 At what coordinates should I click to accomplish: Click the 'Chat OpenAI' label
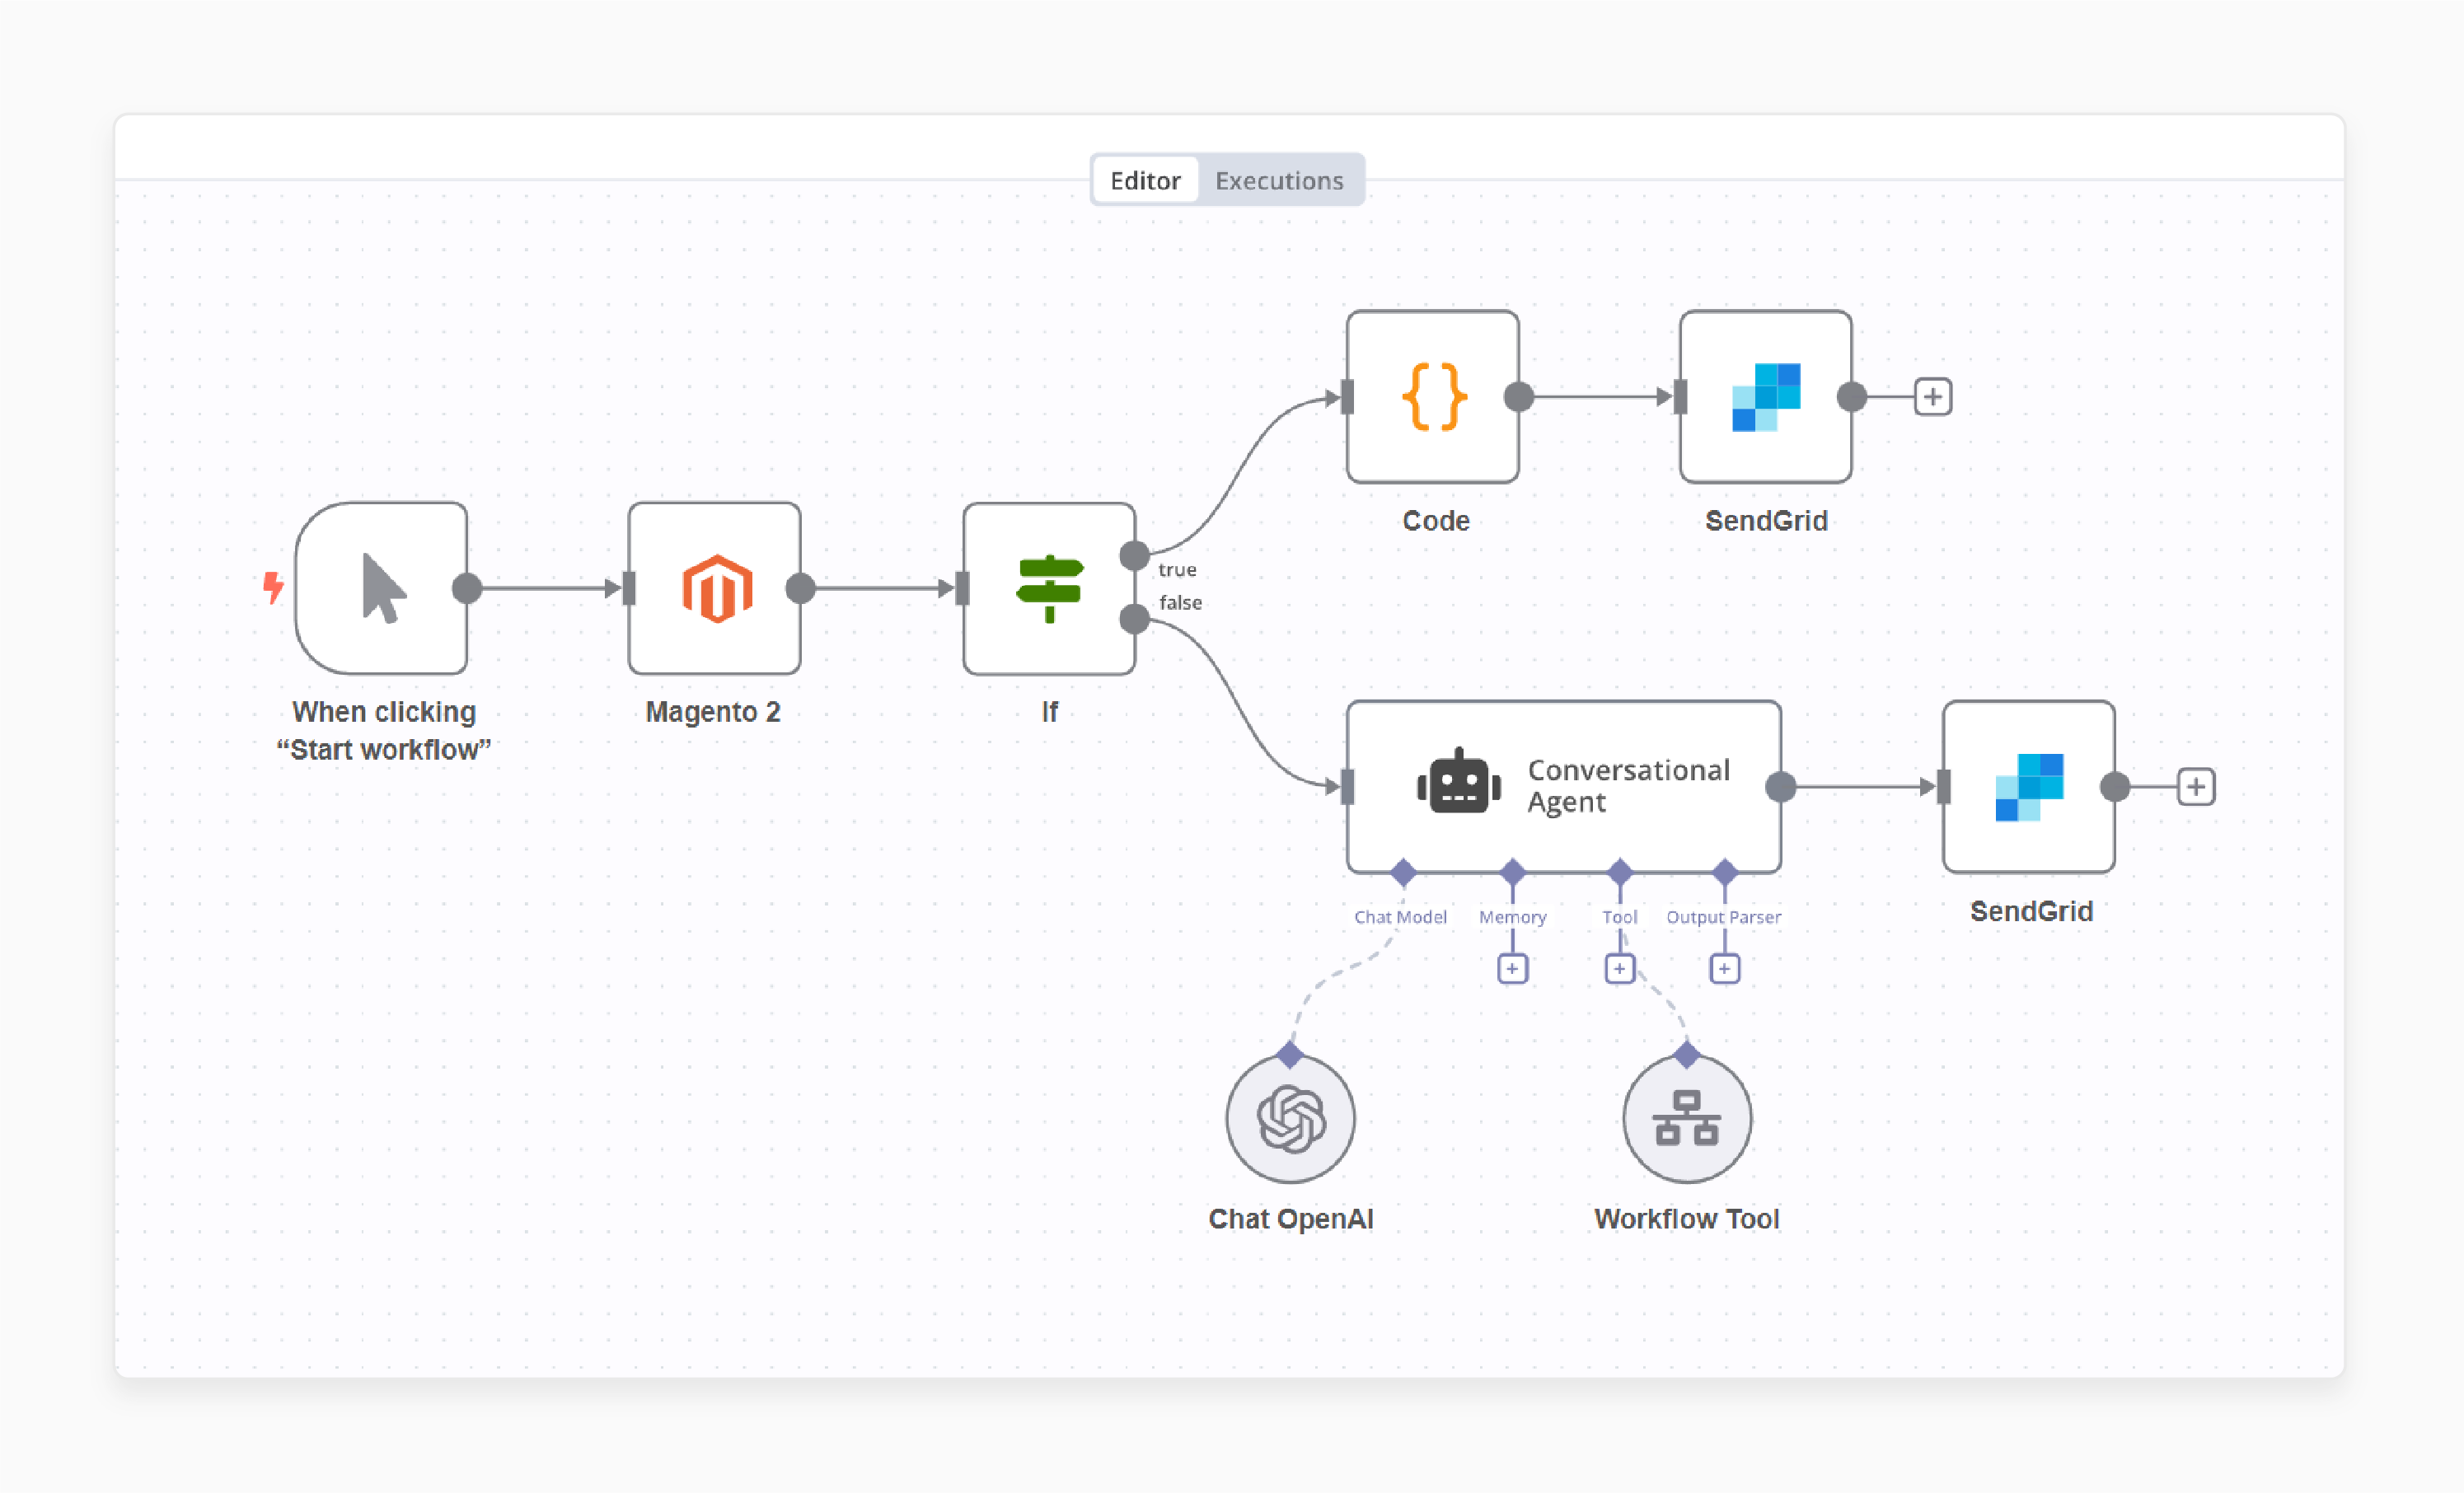click(1291, 1219)
